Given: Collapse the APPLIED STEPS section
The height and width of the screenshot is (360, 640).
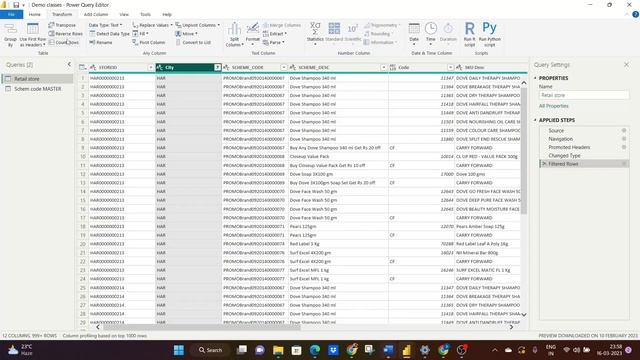Looking at the screenshot, I should coord(535,120).
